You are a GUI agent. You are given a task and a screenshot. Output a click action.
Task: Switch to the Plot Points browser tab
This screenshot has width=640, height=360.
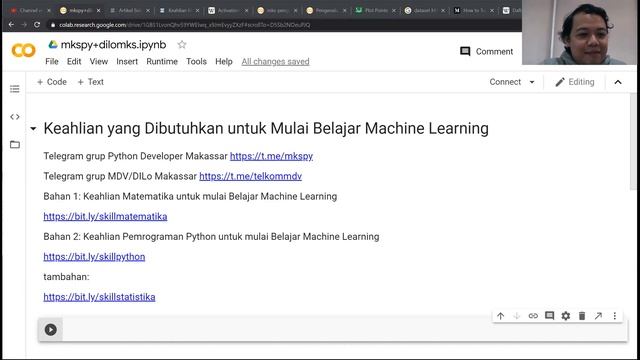(x=376, y=11)
